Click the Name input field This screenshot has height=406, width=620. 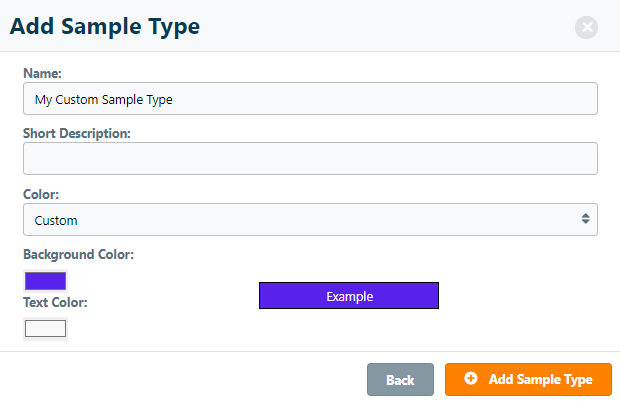(x=310, y=99)
